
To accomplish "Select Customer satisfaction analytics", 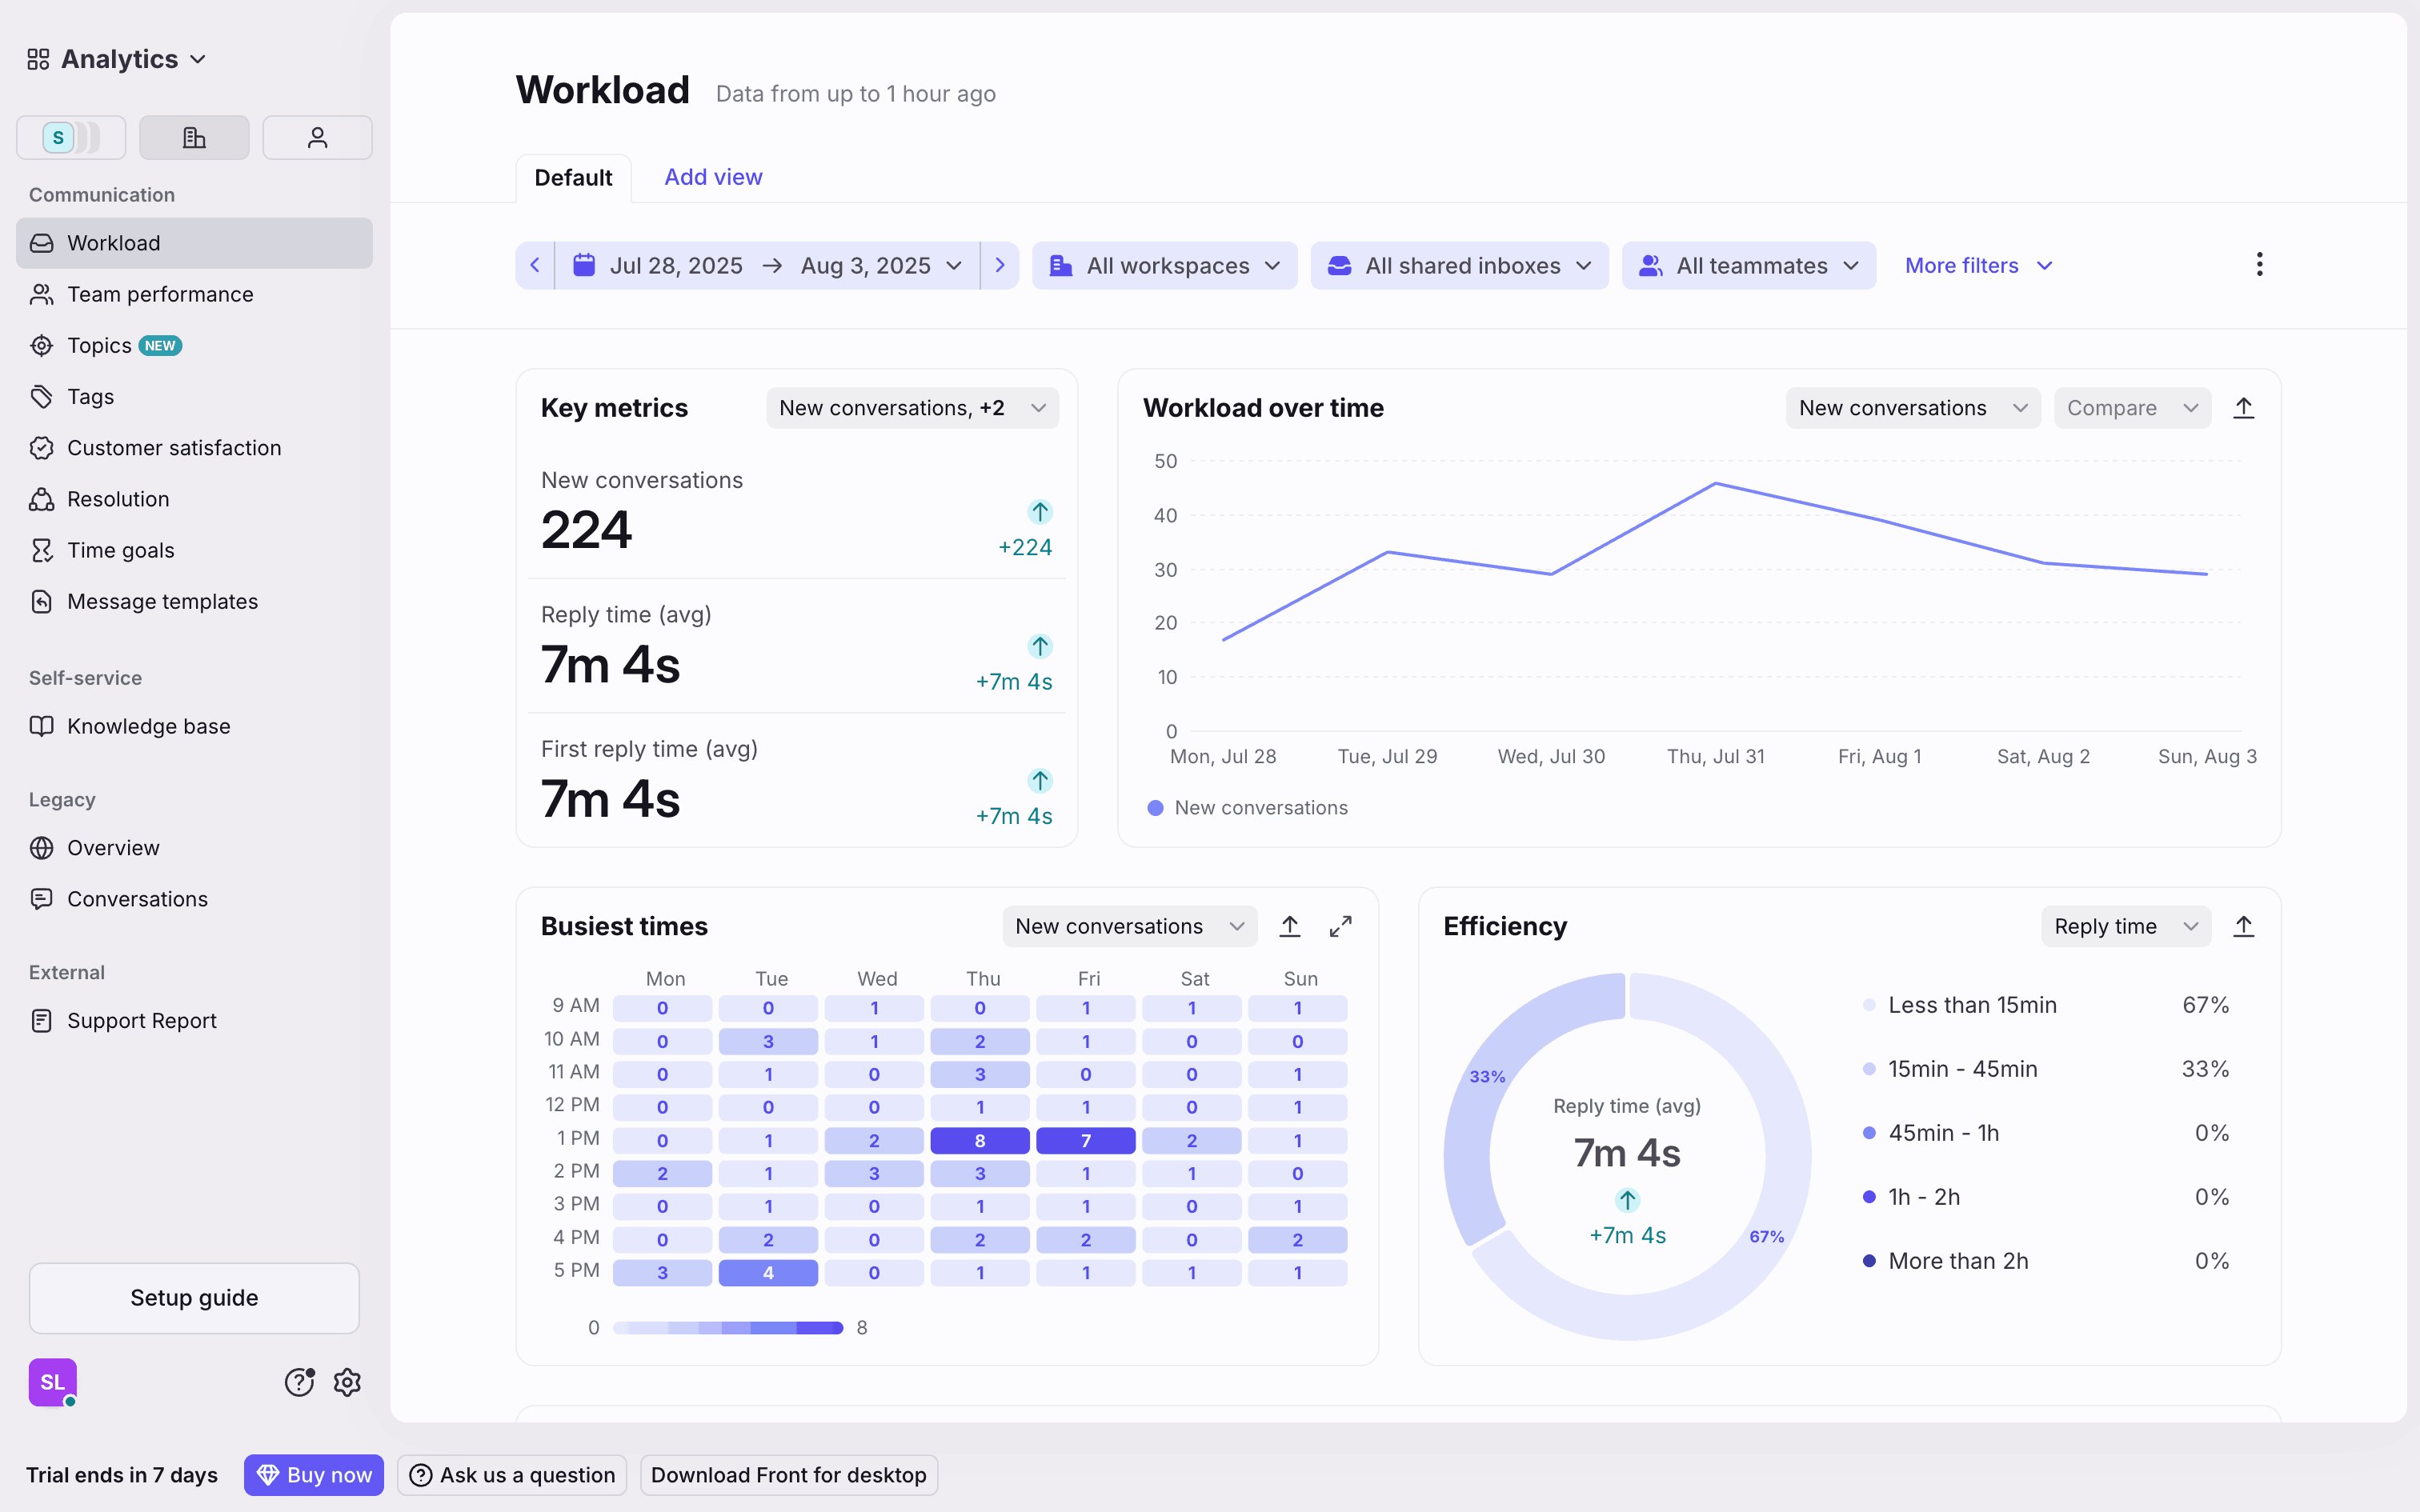I will click(174, 447).
